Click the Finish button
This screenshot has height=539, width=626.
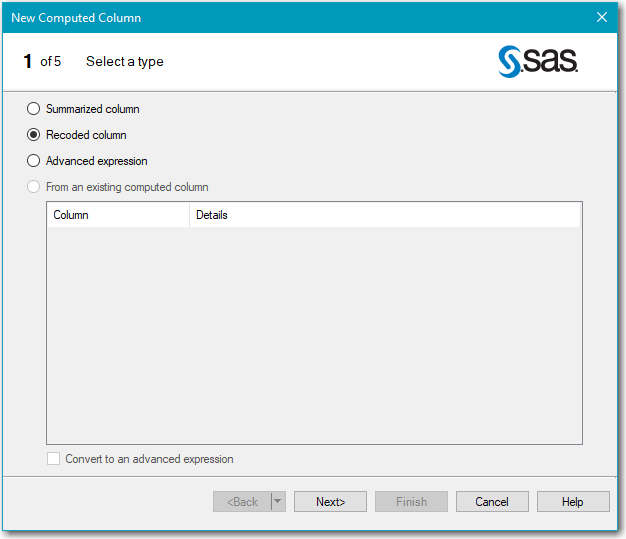click(411, 502)
